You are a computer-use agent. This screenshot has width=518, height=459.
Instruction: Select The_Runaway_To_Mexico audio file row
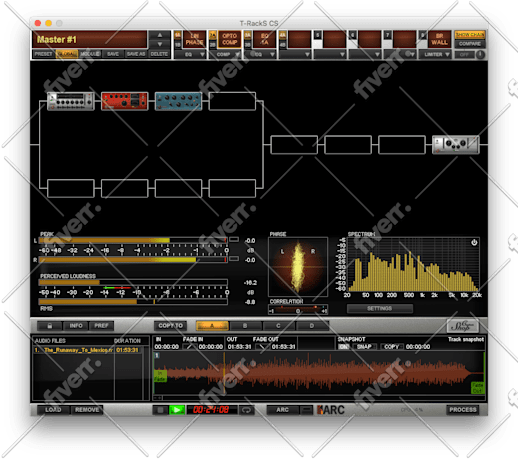(x=88, y=350)
